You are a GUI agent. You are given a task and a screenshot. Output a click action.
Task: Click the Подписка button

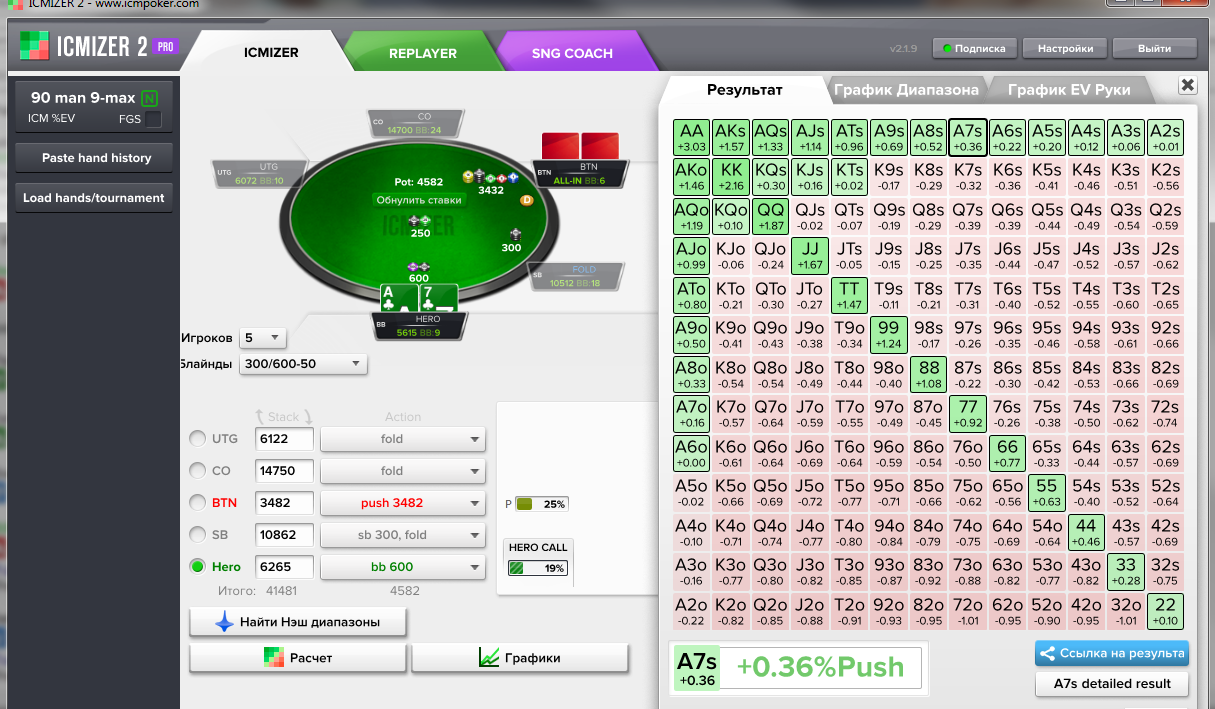pos(974,48)
